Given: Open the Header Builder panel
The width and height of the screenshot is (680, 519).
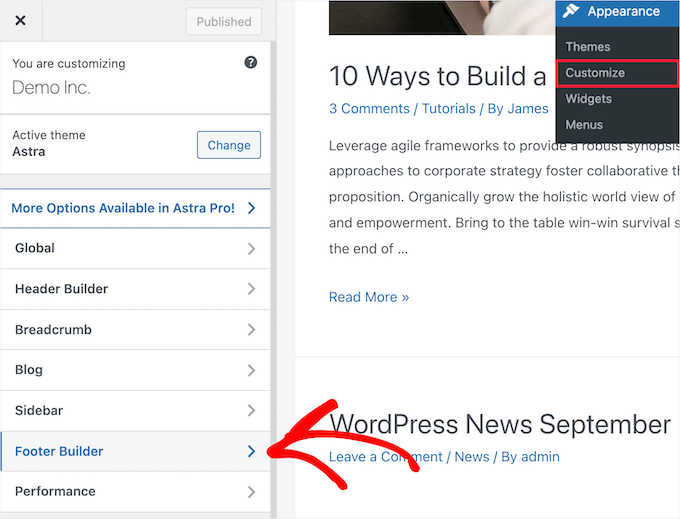Looking at the screenshot, I should [x=135, y=289].
